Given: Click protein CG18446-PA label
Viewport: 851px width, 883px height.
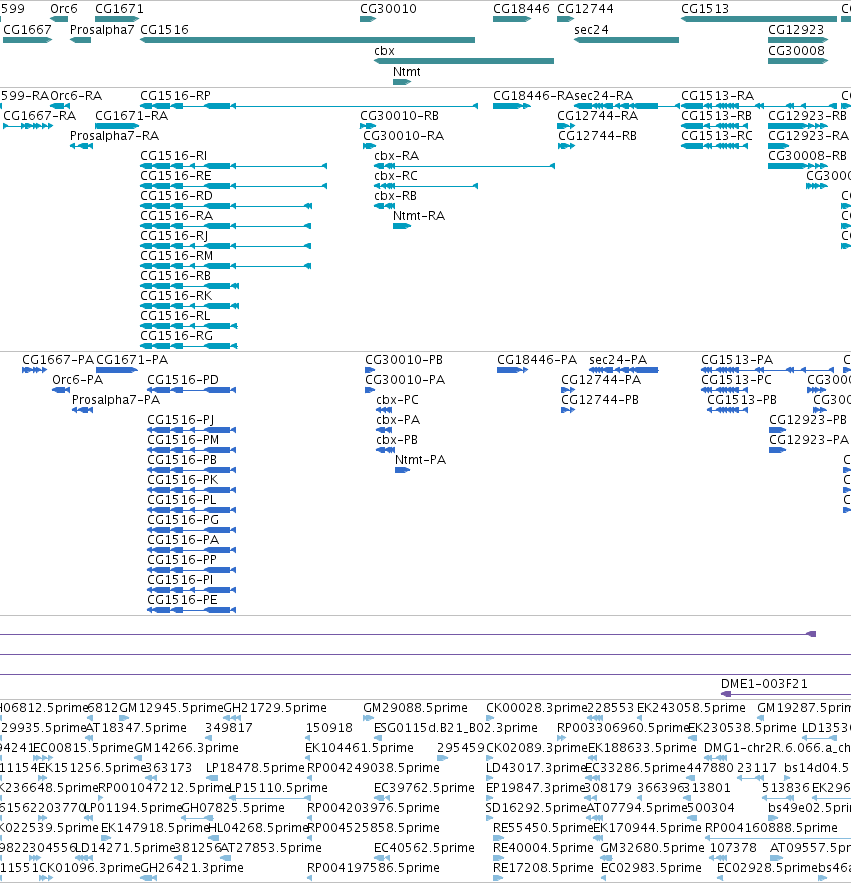Looking at the screenshot, I should pyautogui.click(x=537, y=360).
